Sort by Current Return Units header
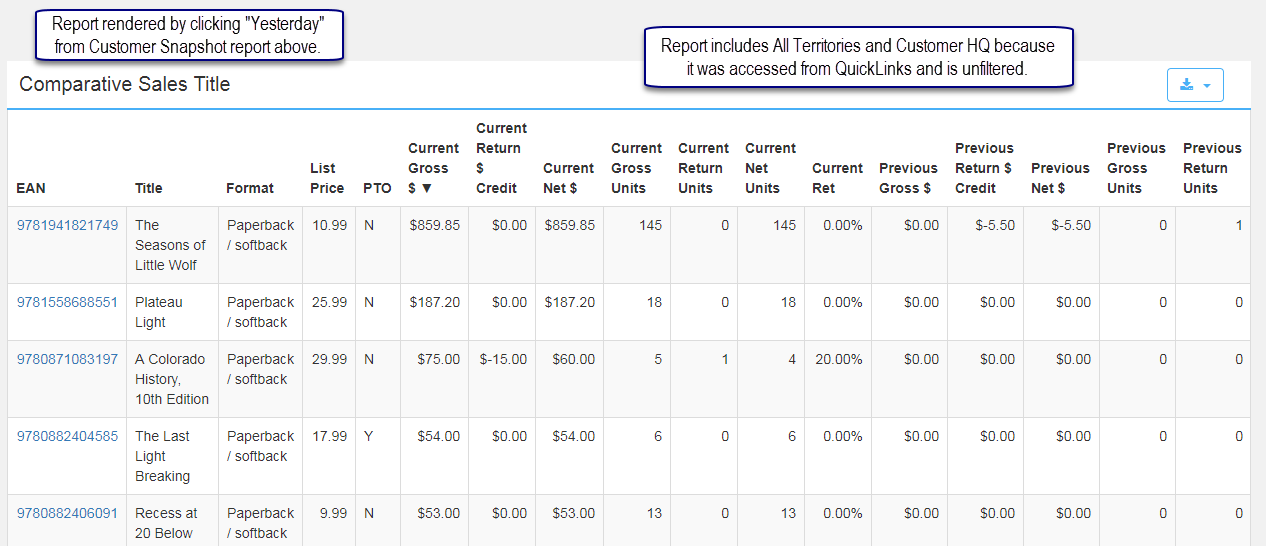The image size is (1266, 546). click(x=703, y=168)
